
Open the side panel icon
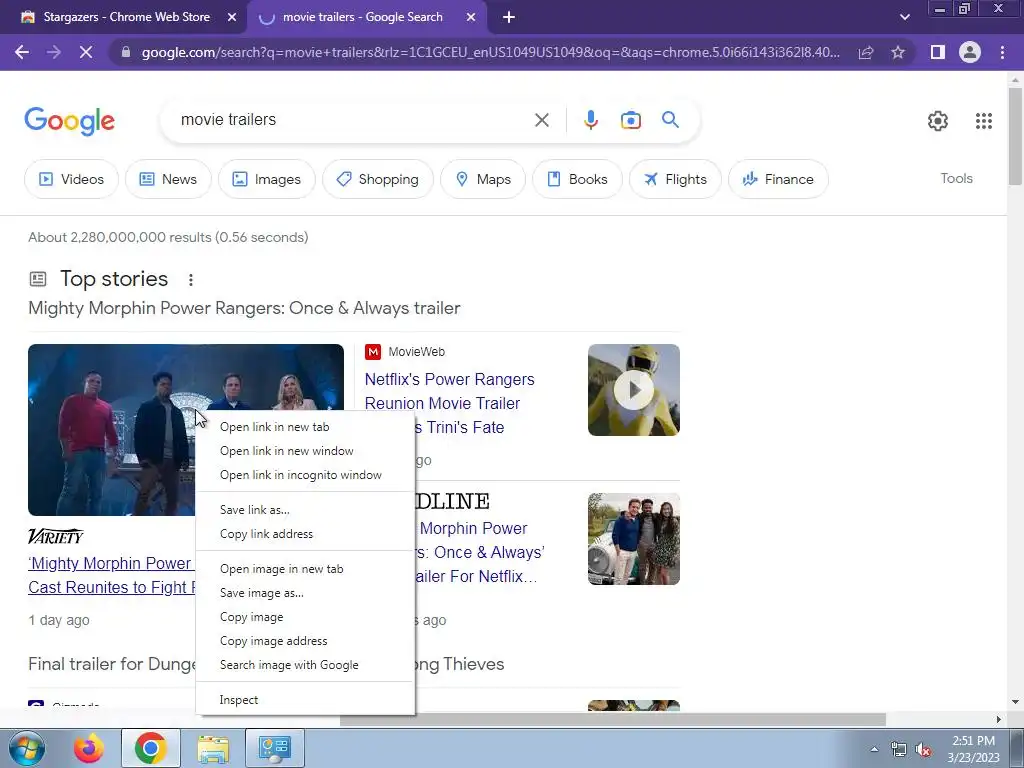point(938,52)
